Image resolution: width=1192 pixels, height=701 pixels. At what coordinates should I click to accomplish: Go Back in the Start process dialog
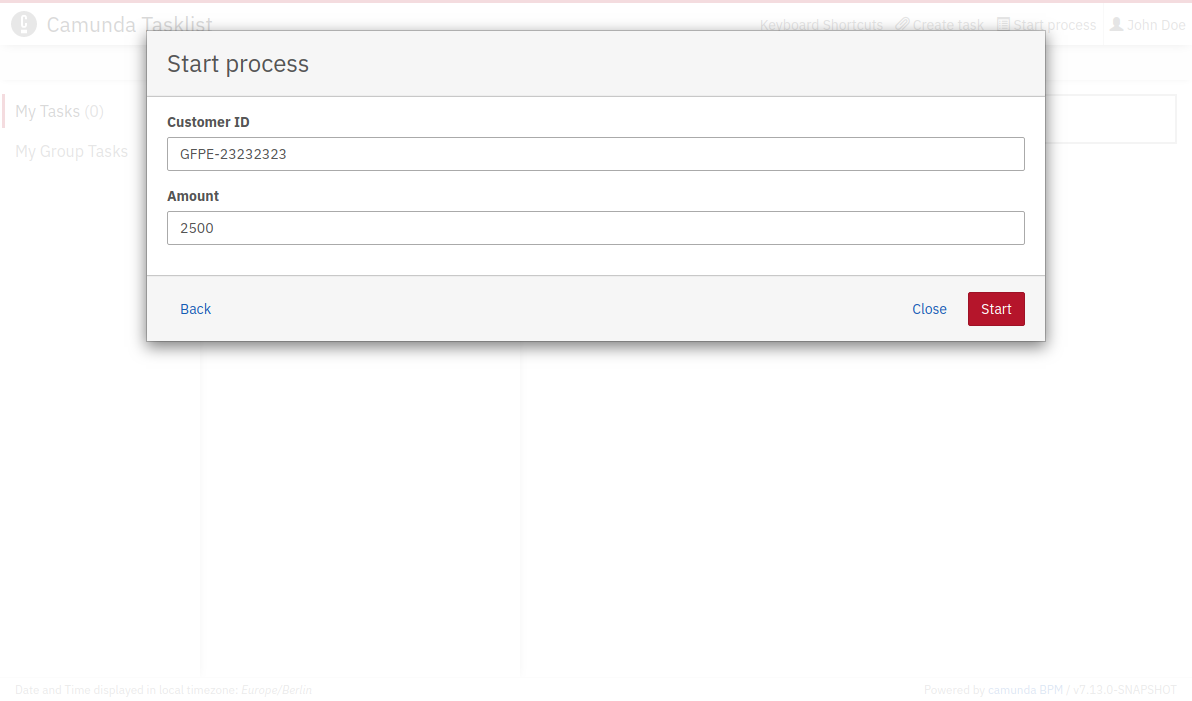(x=195, y=309)
